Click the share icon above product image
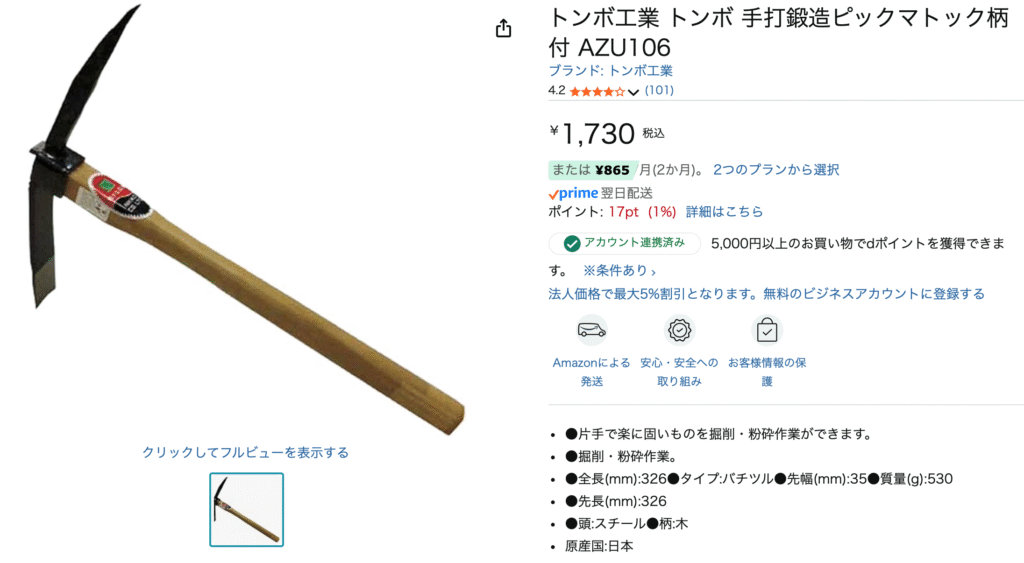This screenshot has height=563, width=1024. click(x=503, y=28)
